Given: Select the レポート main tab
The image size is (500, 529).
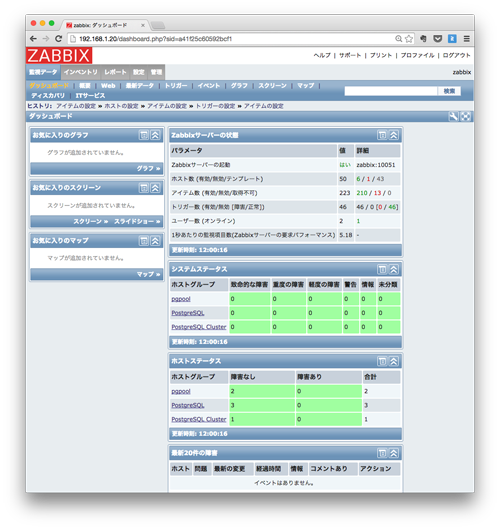Looking at the screenshot, I should click(x=115, y=72).
